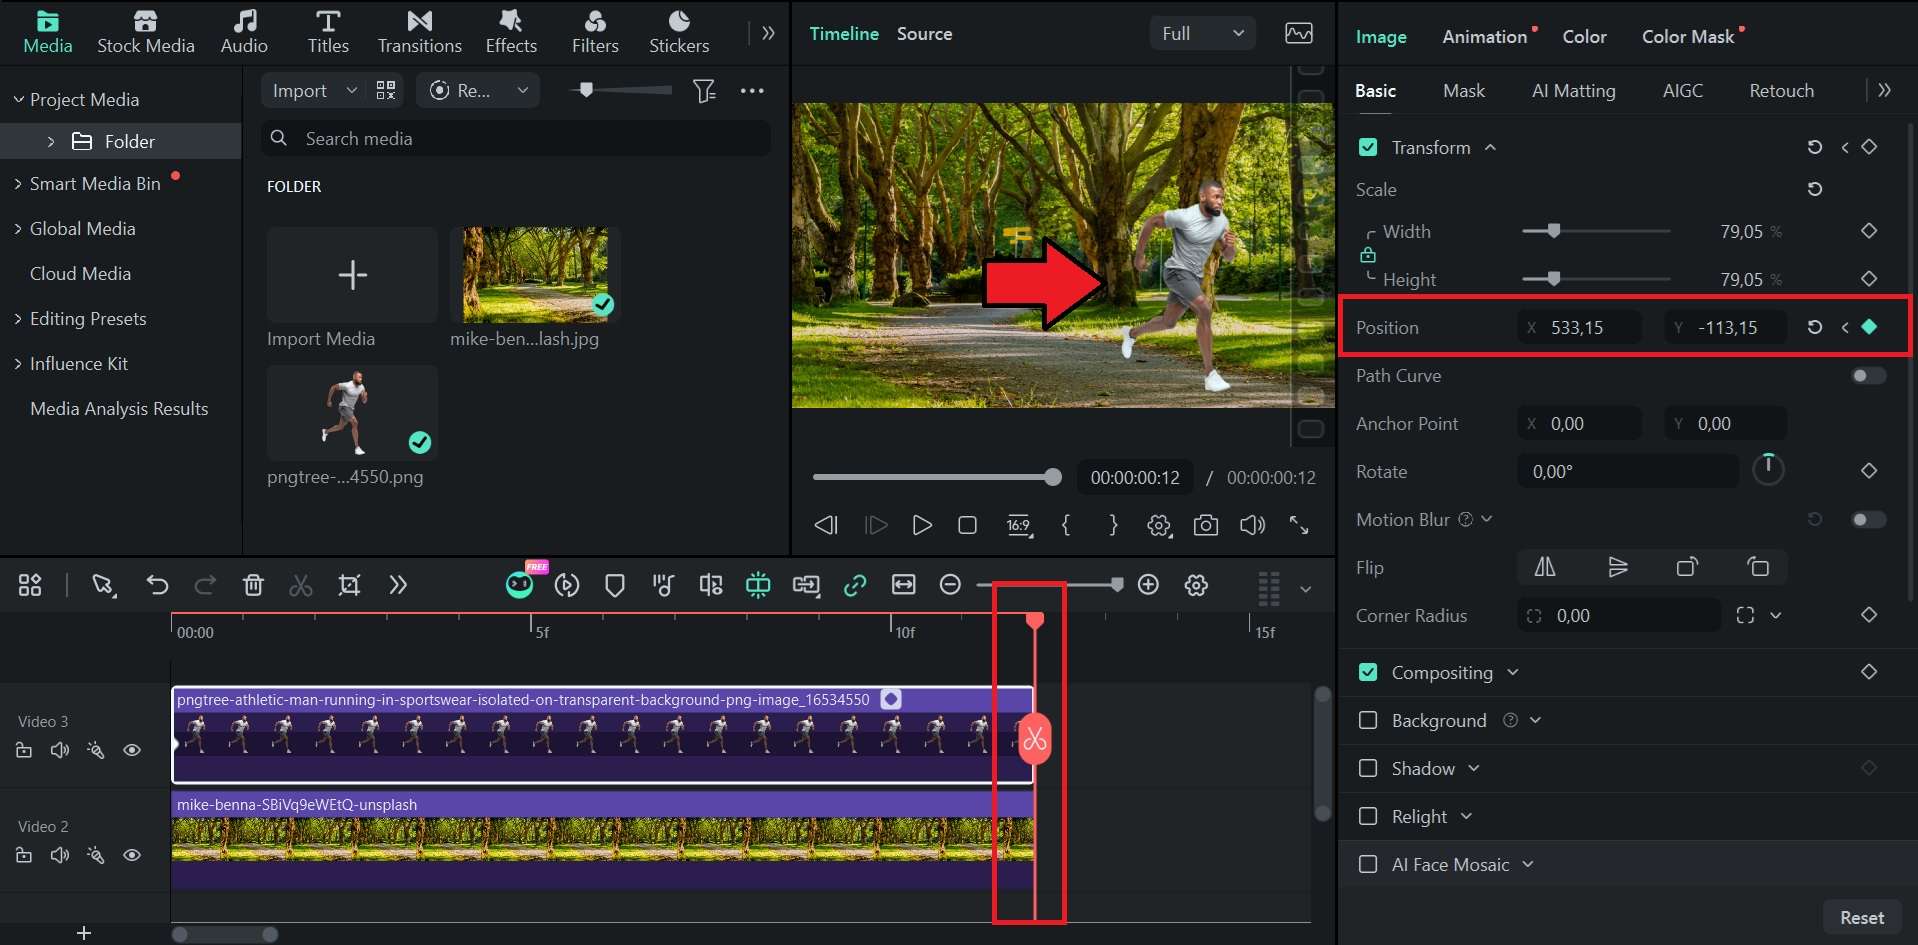The height and width of the screenshot is (945, 1918).
Task: Hide the Video 2 track
Action: click(132, 855)
